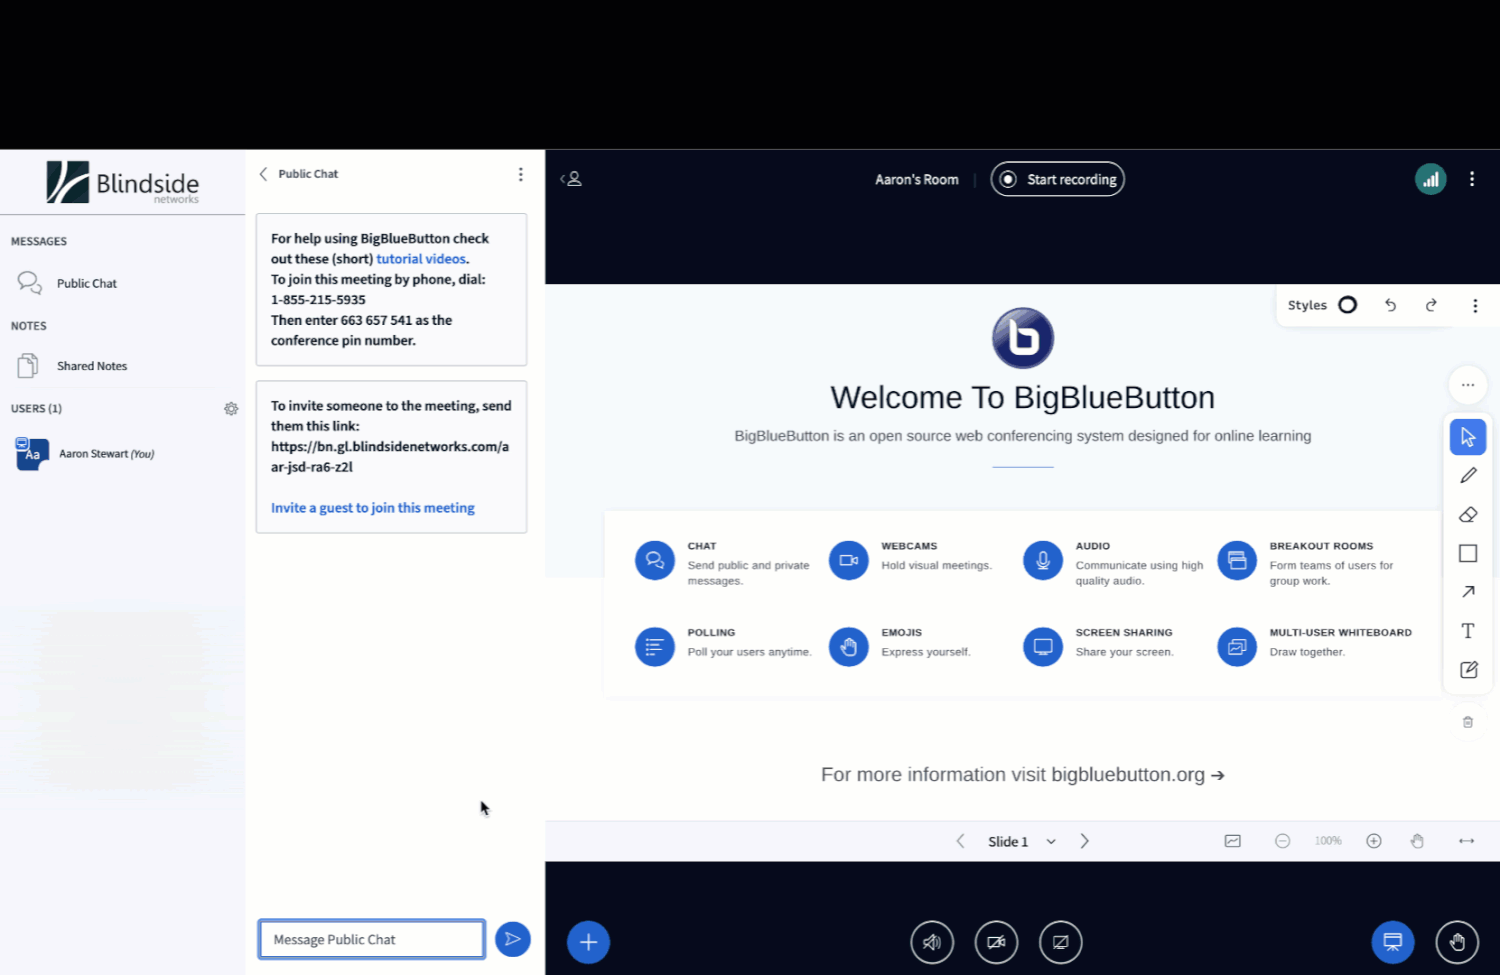Choose the Rectangle shape tool

tap(1468, 553)
